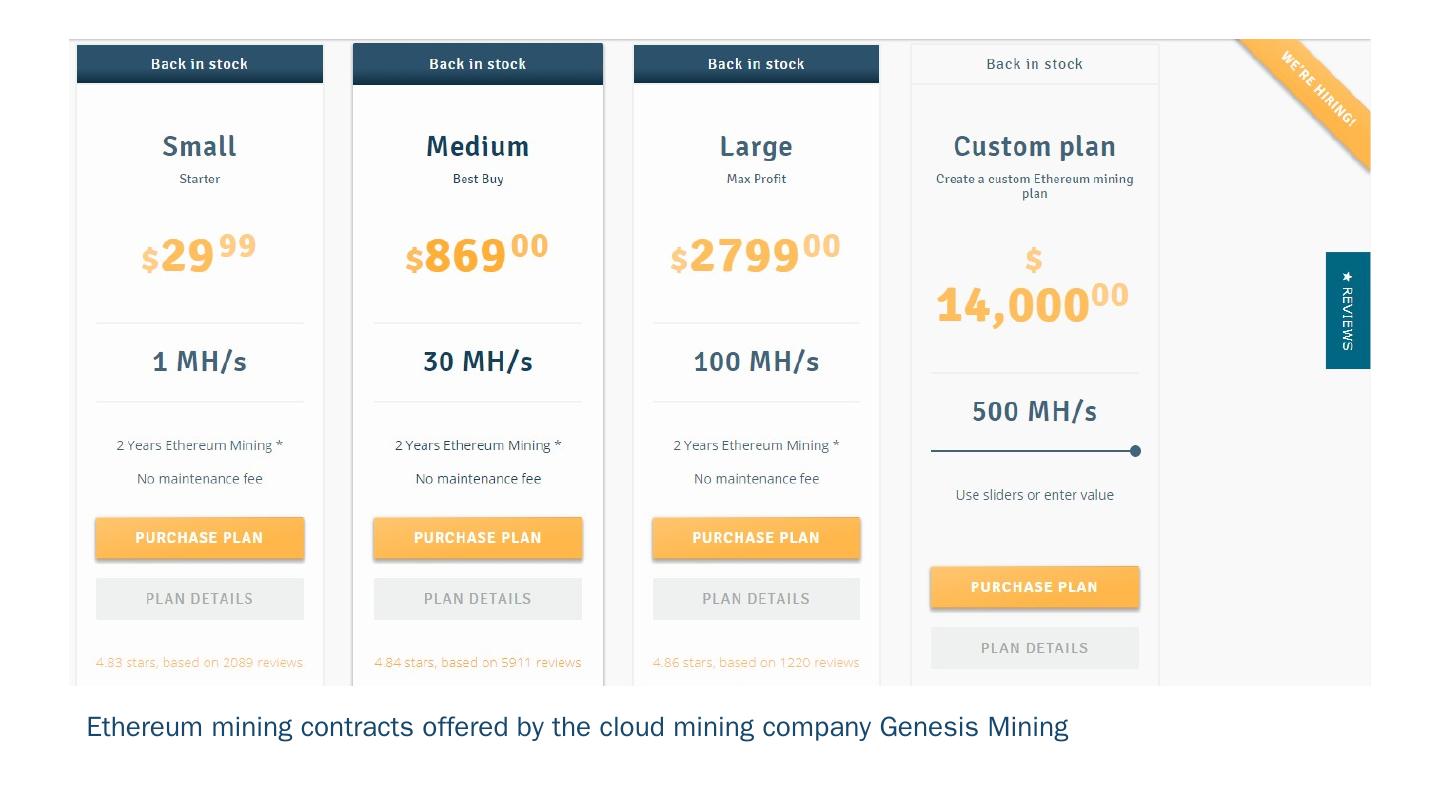The width and height of the screenshot is (1440, 810).
Task: Purchase the Medium plan
Action: point(477,538)
